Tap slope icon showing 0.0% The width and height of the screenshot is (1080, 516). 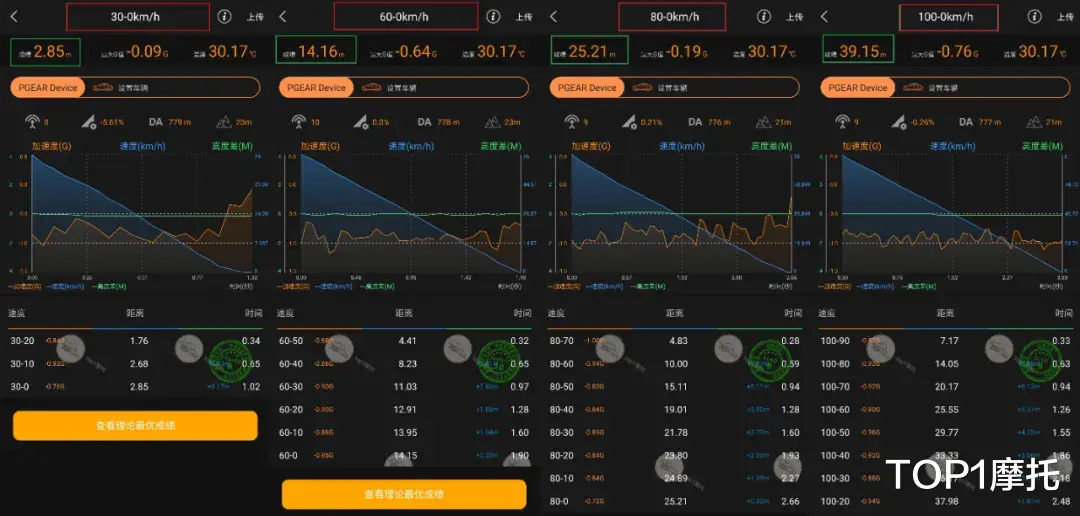[x=361, y=122]
